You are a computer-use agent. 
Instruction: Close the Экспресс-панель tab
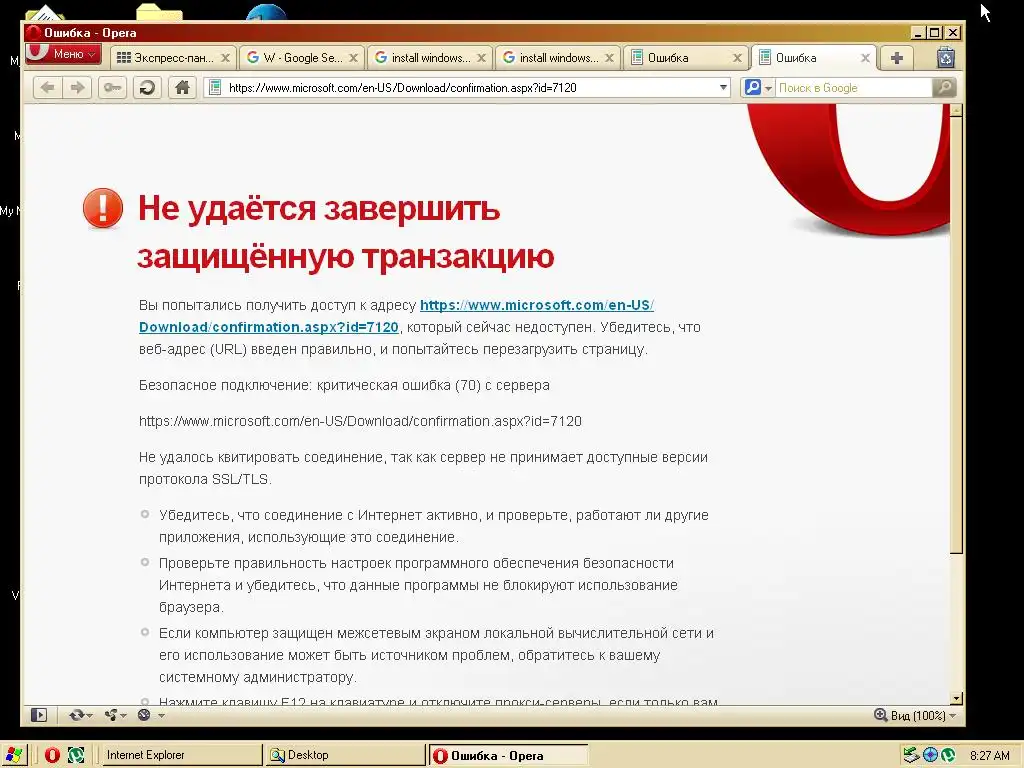pyautogui.click(x=225, y=58)
